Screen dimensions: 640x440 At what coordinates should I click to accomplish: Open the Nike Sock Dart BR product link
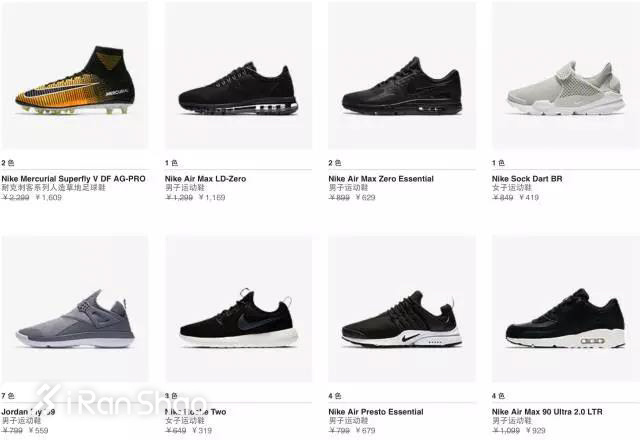pos(527,179)
